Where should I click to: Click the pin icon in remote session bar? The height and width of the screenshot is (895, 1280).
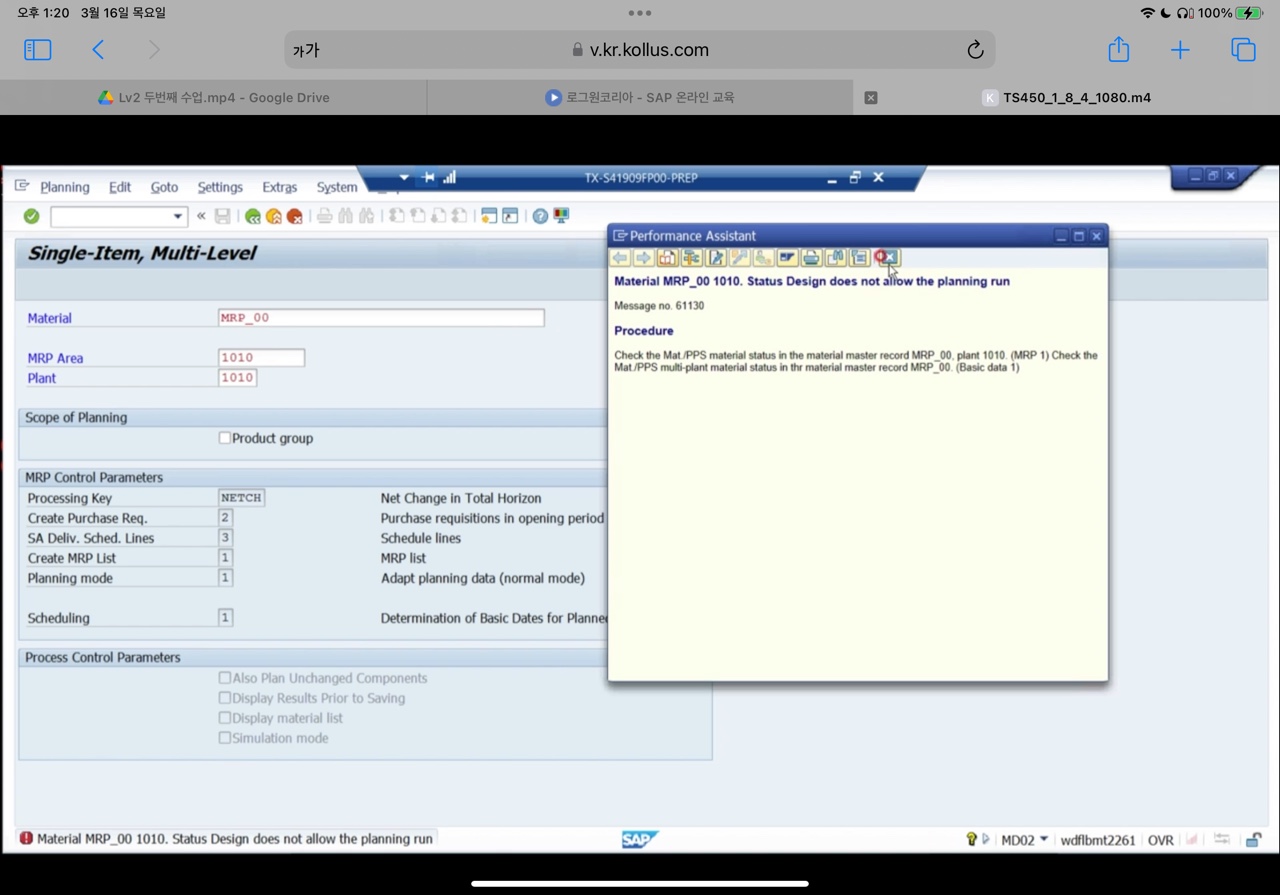[428, 177]
